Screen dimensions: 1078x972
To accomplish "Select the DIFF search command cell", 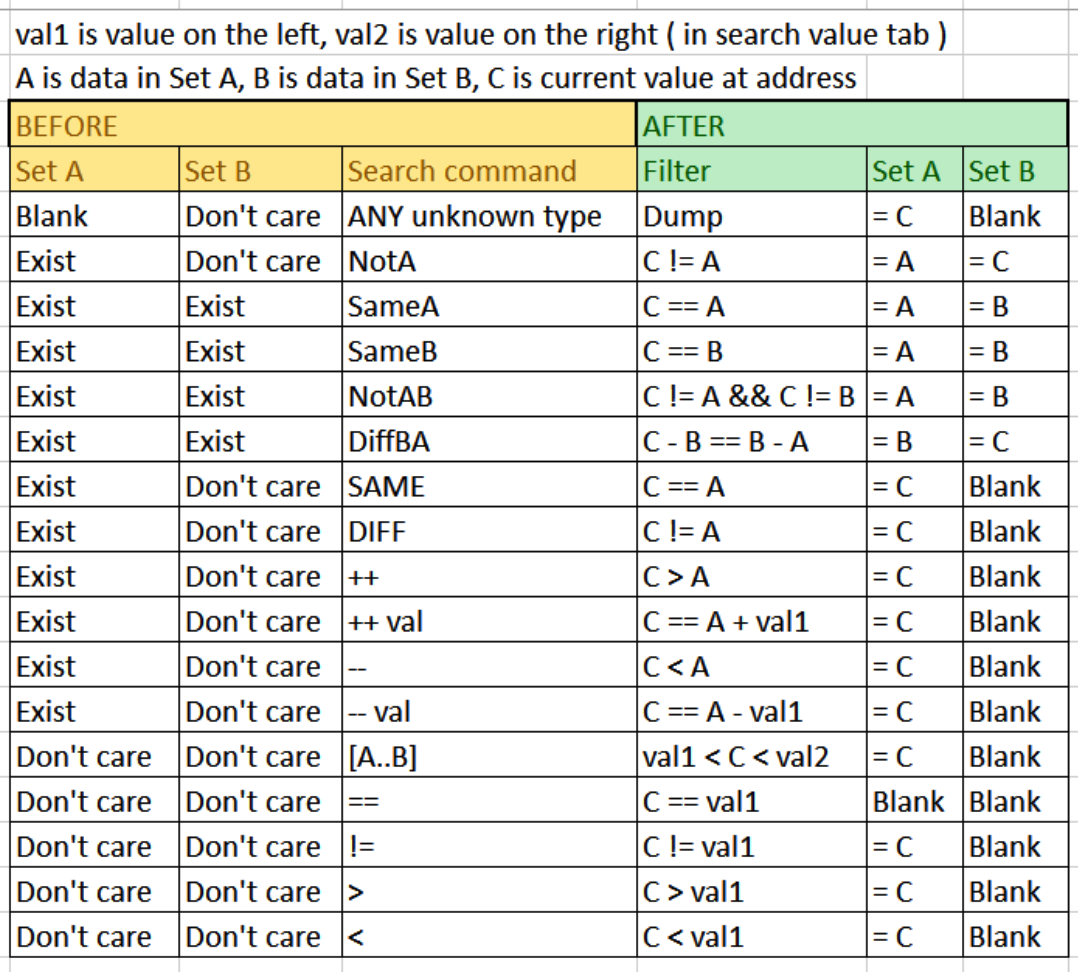I will pos(489,530).
